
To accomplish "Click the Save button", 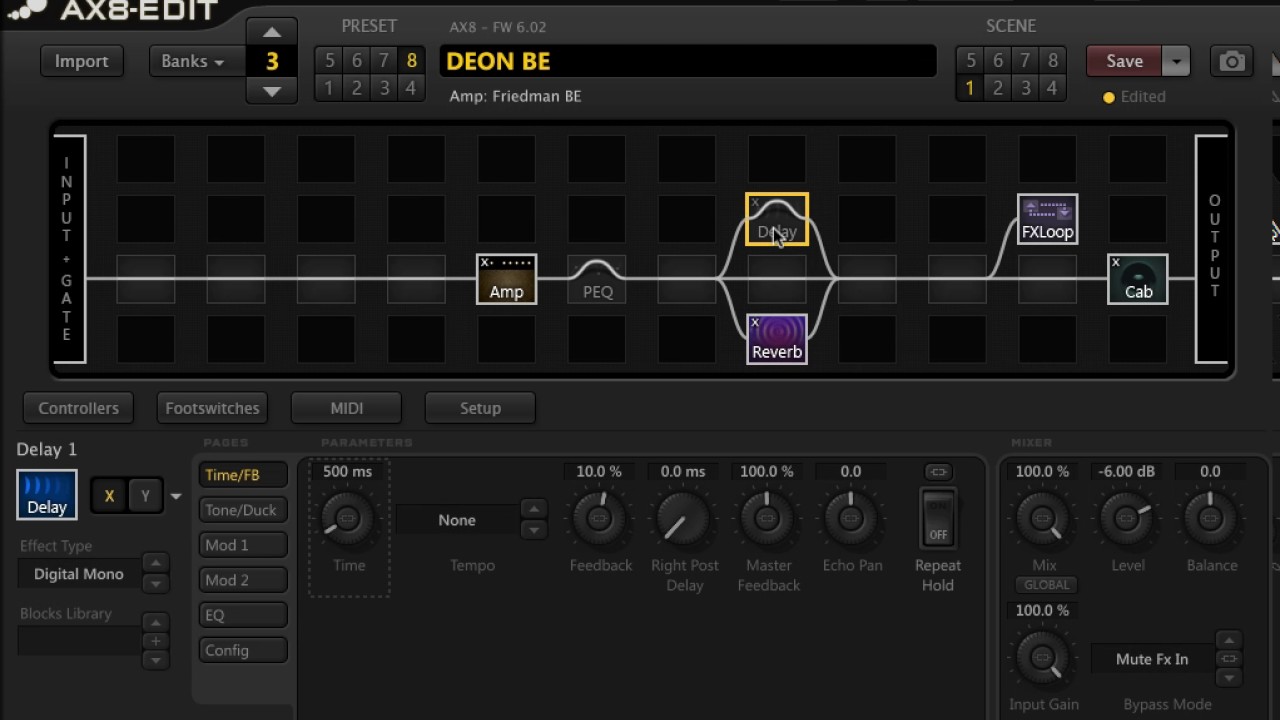I will 1124,61.
